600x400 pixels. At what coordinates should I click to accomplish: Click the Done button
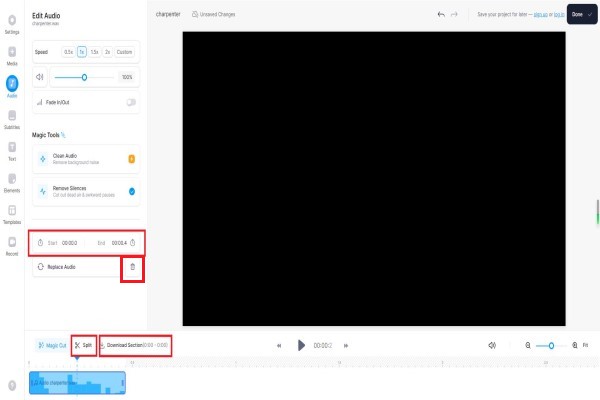pyautogui.click(x=581, y=14)
